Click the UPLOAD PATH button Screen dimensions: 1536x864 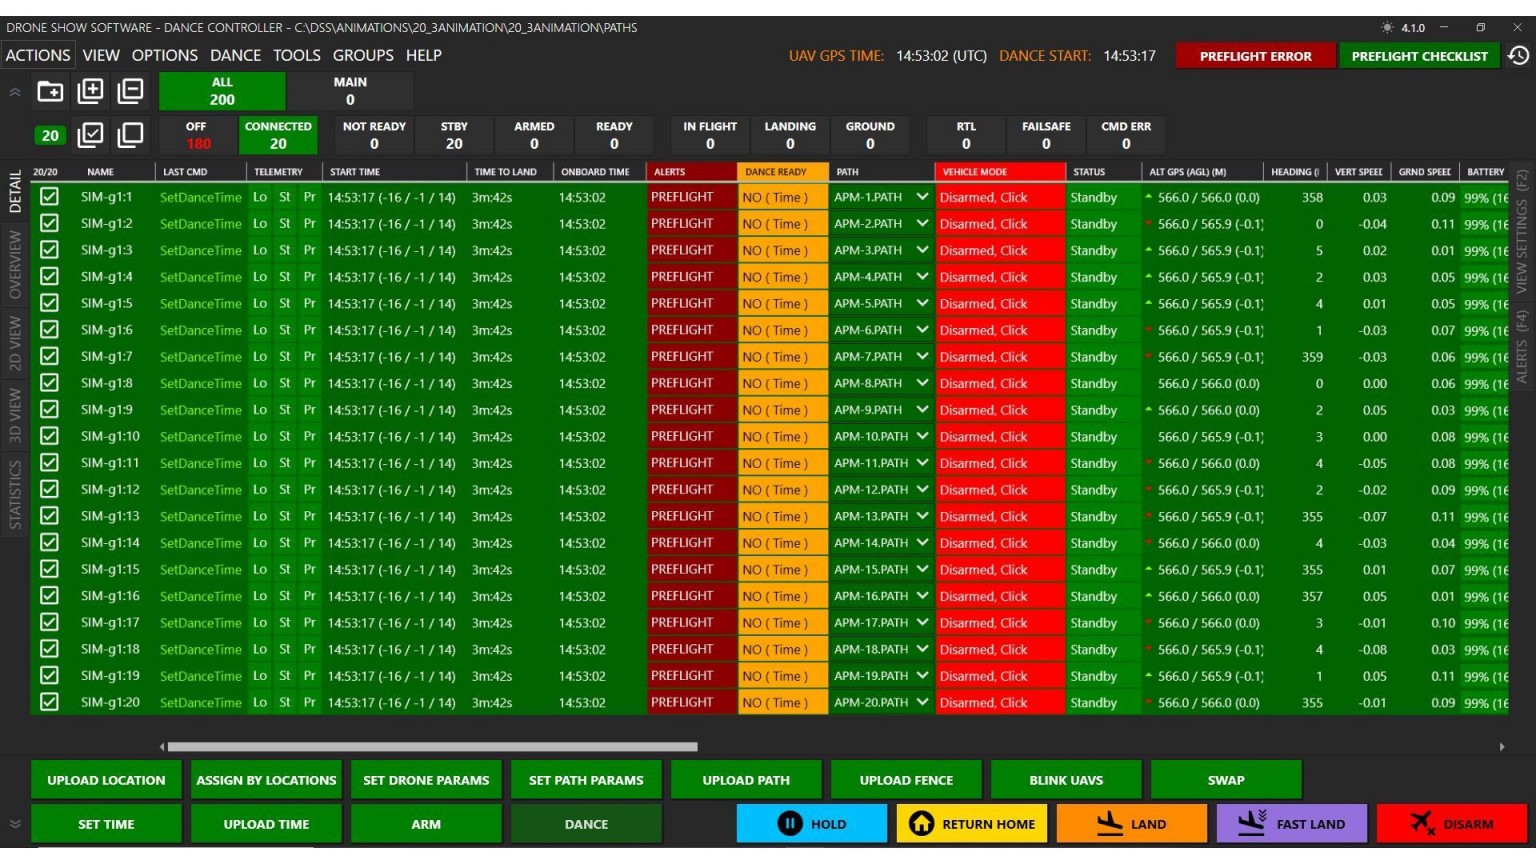tap(746, 780)
